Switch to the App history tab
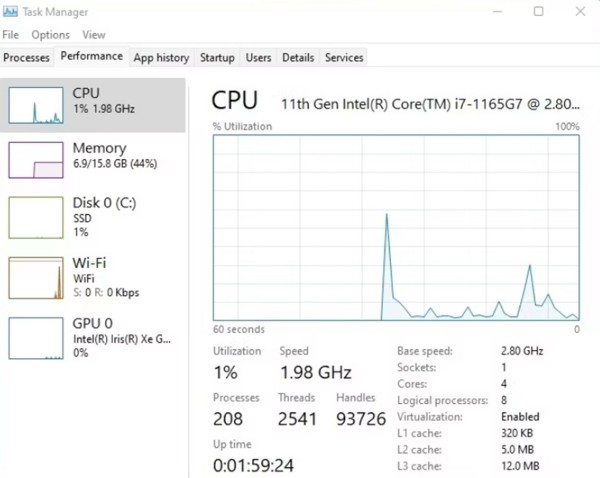The height and width of the screenshot is (478, 600). pyautogui.click(x=162, y=58)
